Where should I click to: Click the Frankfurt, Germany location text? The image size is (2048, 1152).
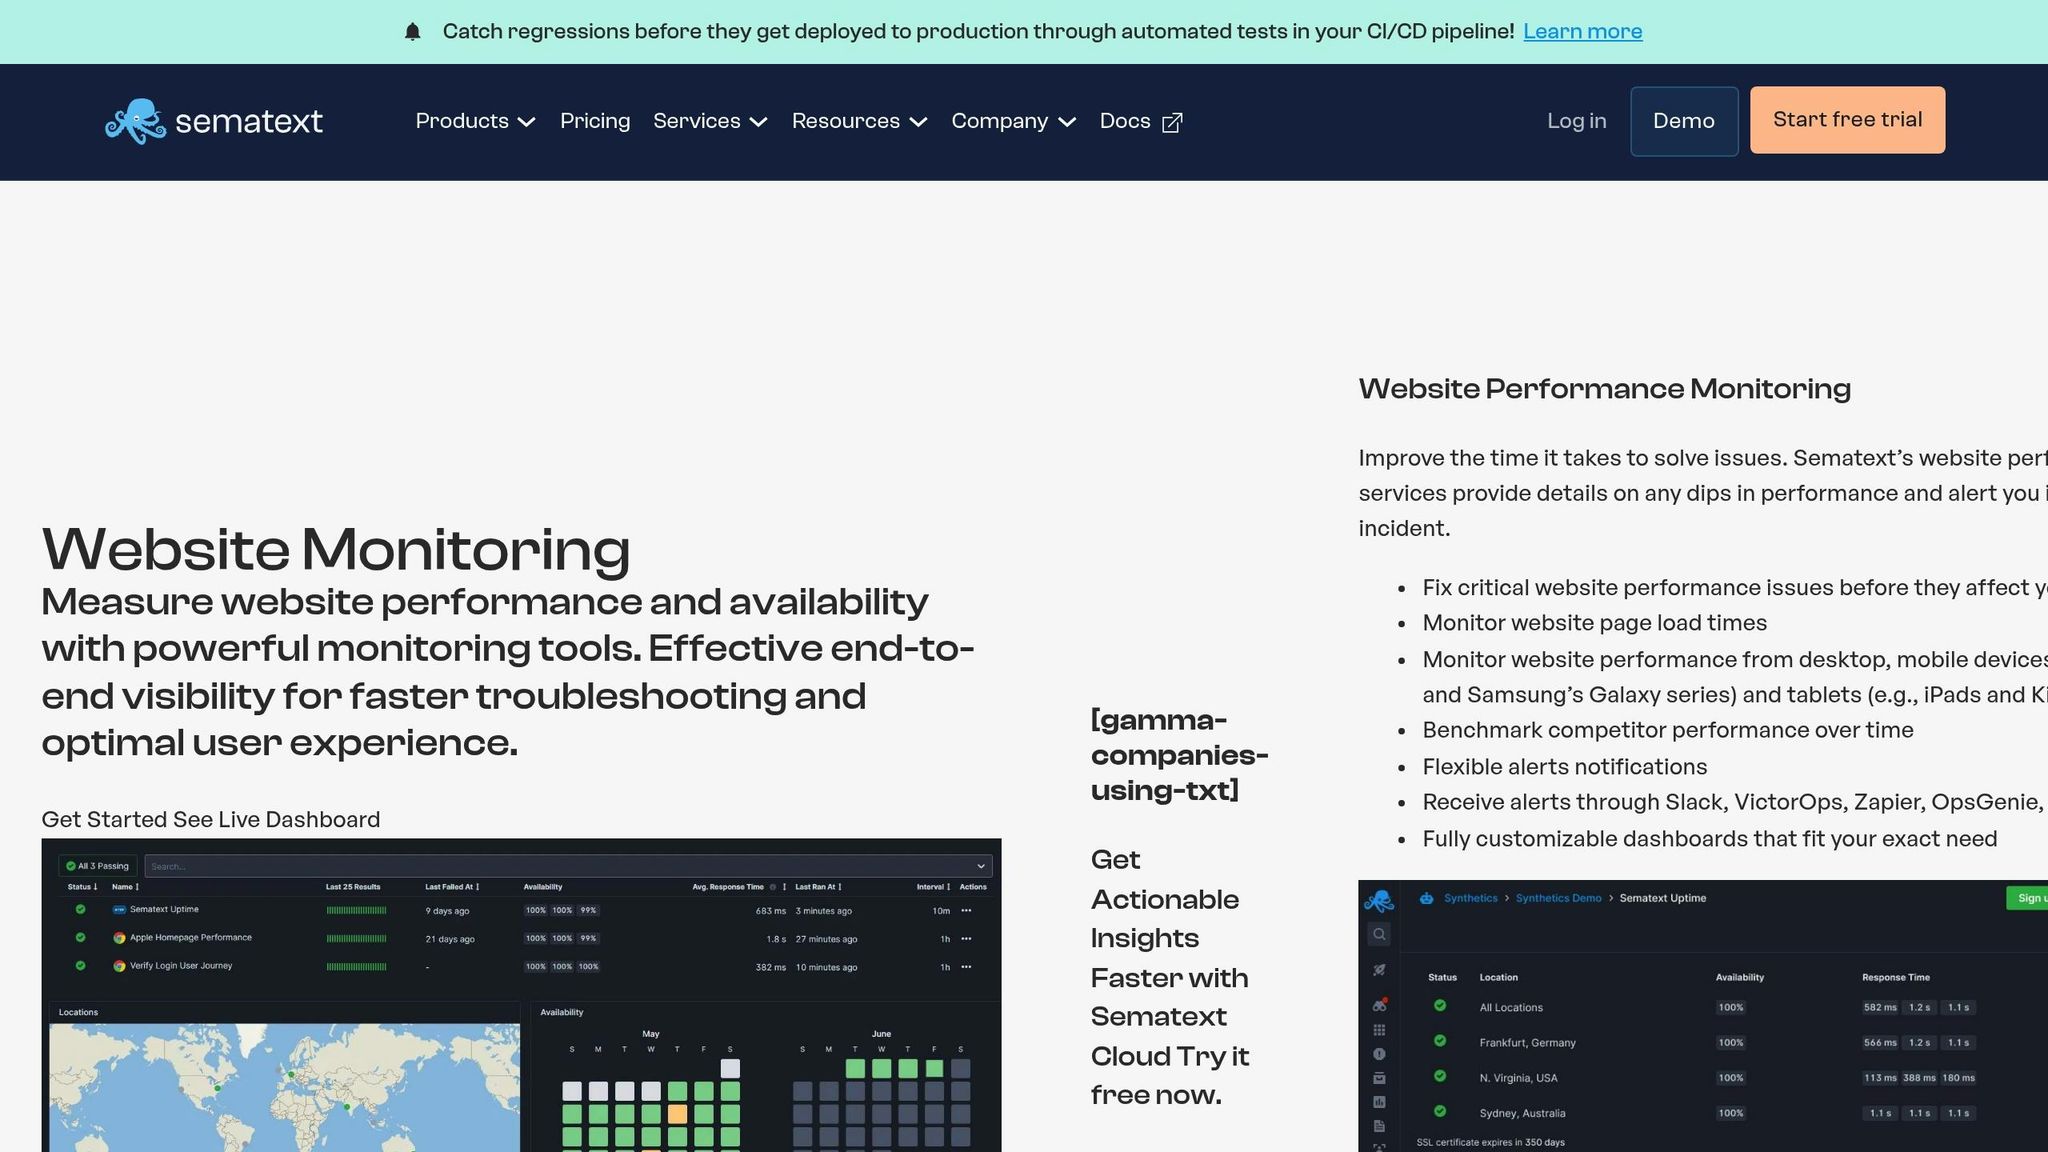coord(1527,1043)
